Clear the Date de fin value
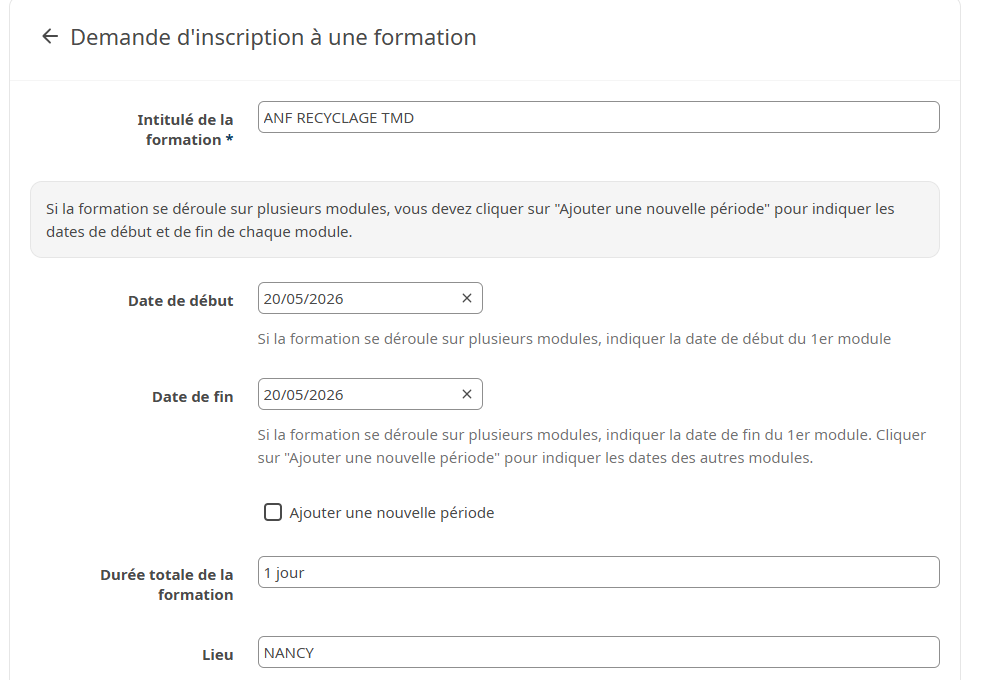 tap(466, 394)
